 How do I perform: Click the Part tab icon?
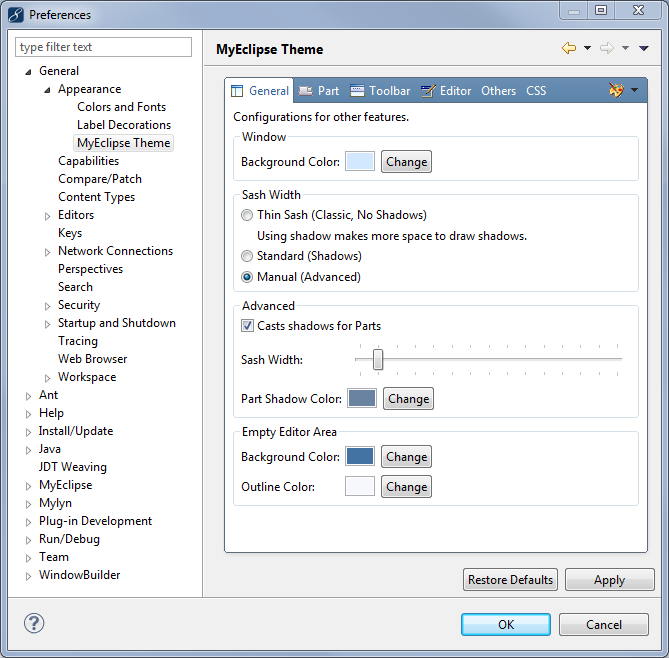coord(305,91)
